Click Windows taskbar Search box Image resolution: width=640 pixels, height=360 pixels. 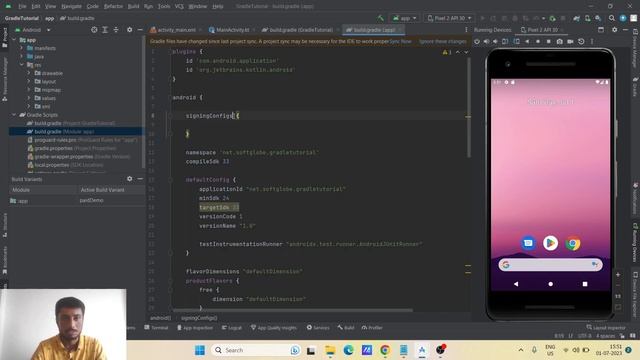click(x=256, y=350)
